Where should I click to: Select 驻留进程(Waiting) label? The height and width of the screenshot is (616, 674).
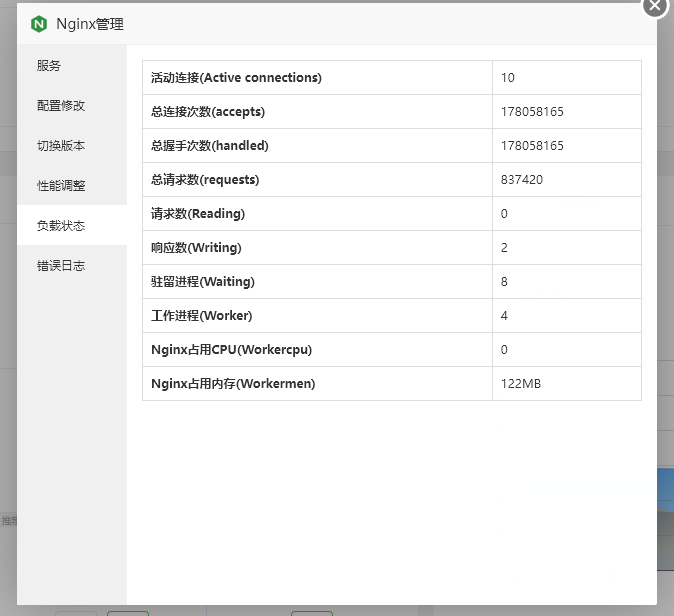click(202, 282)
